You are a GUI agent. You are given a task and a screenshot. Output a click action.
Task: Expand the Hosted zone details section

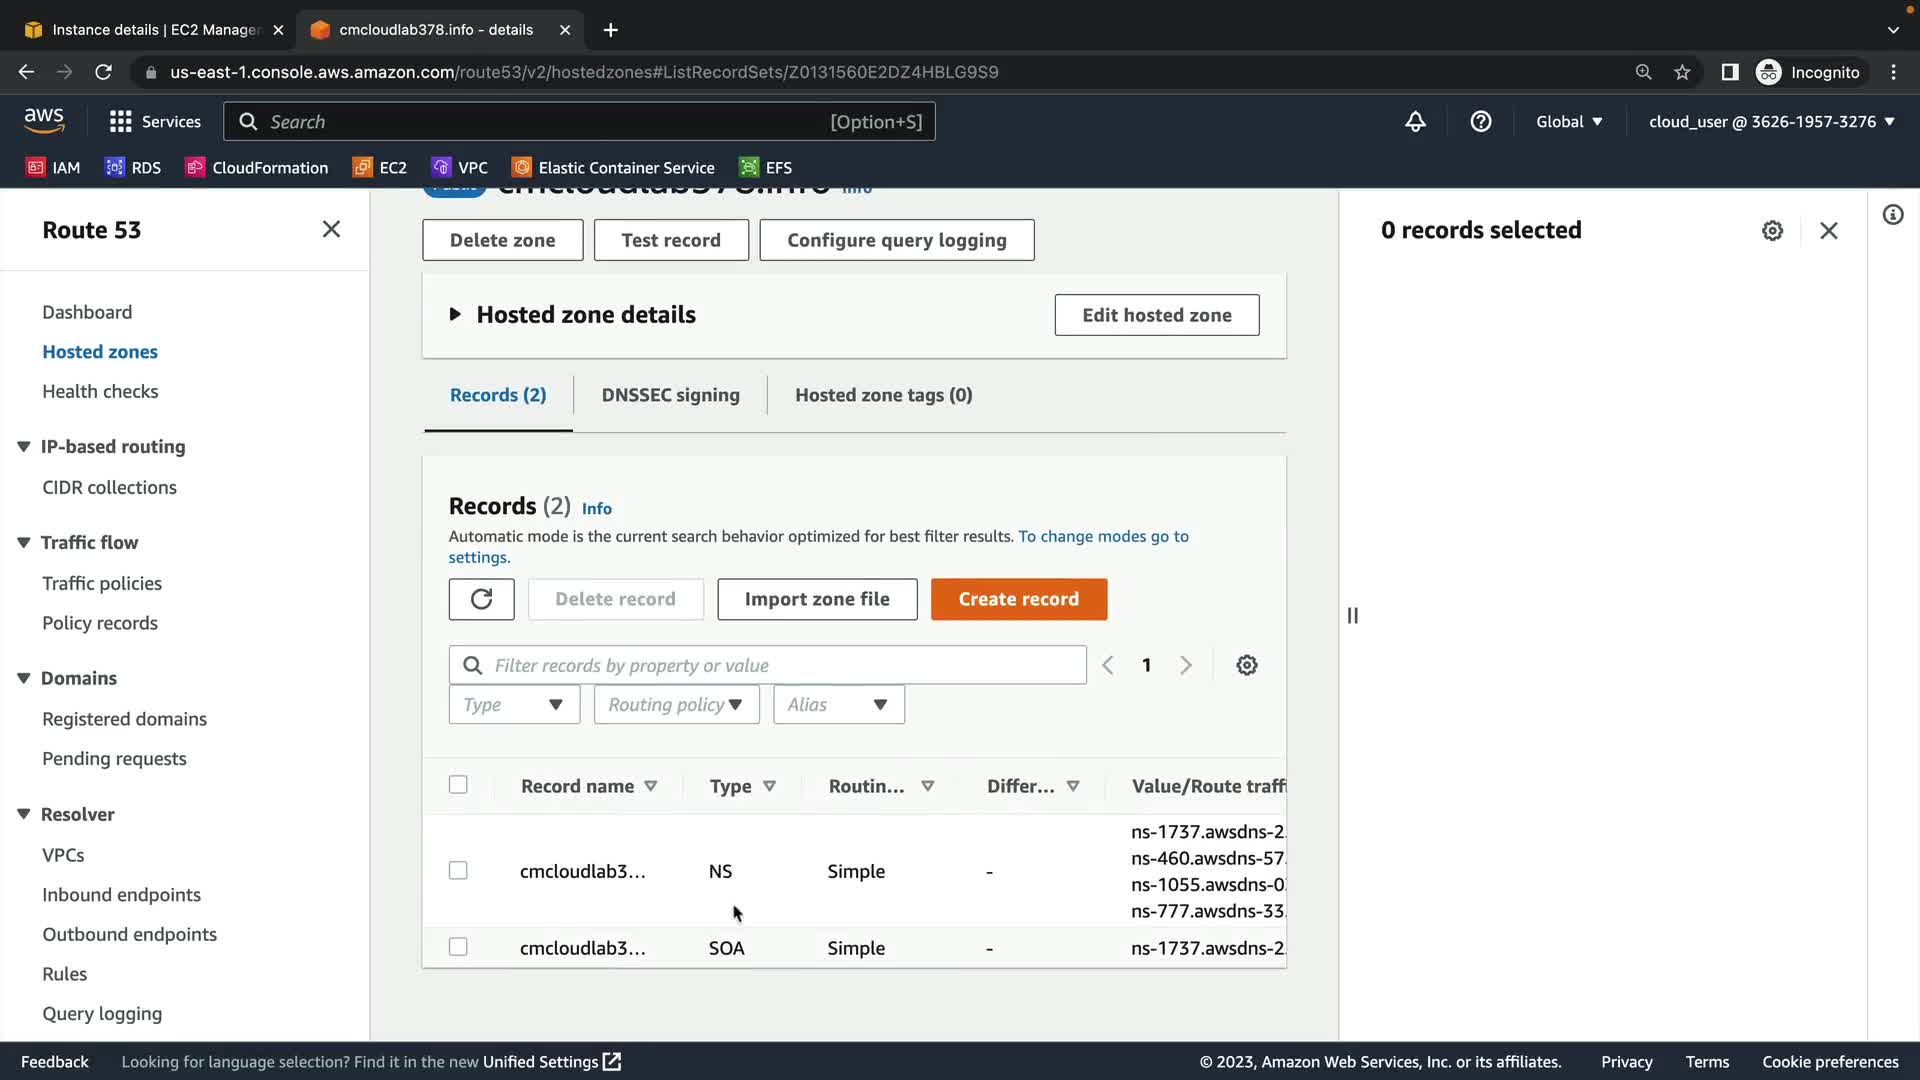tap(455, 315)
